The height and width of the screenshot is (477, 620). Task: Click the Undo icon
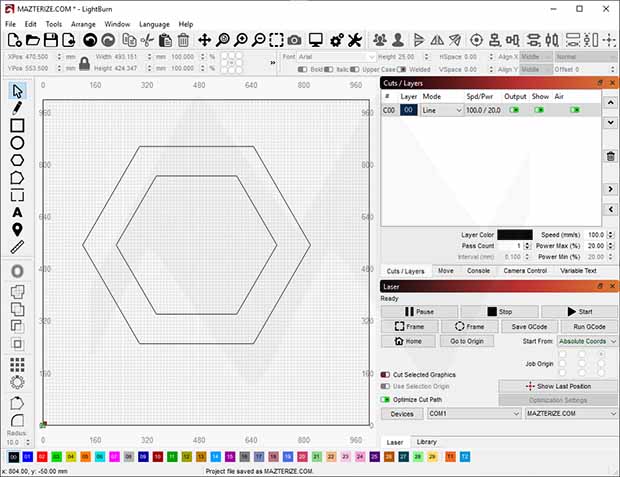tap(90, 40)
